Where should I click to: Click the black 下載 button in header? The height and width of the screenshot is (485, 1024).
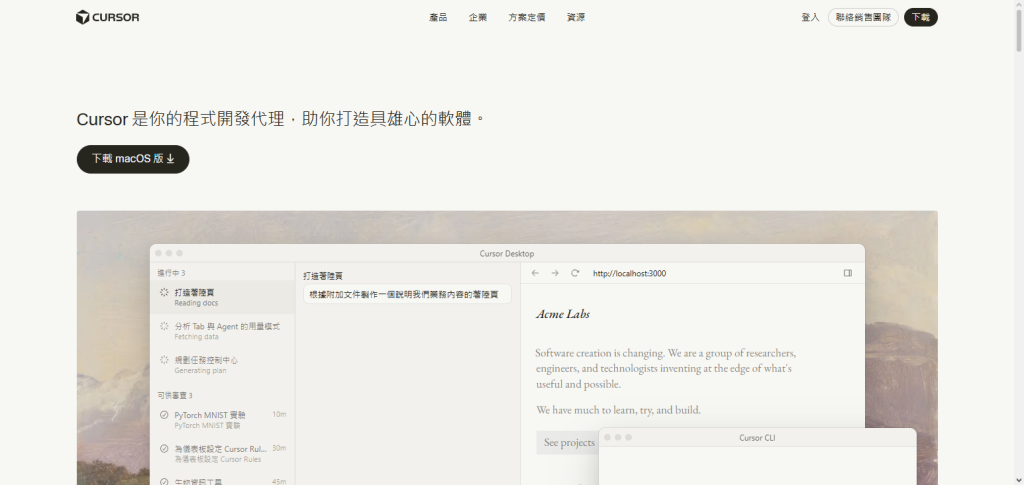(x=921, y=18)
